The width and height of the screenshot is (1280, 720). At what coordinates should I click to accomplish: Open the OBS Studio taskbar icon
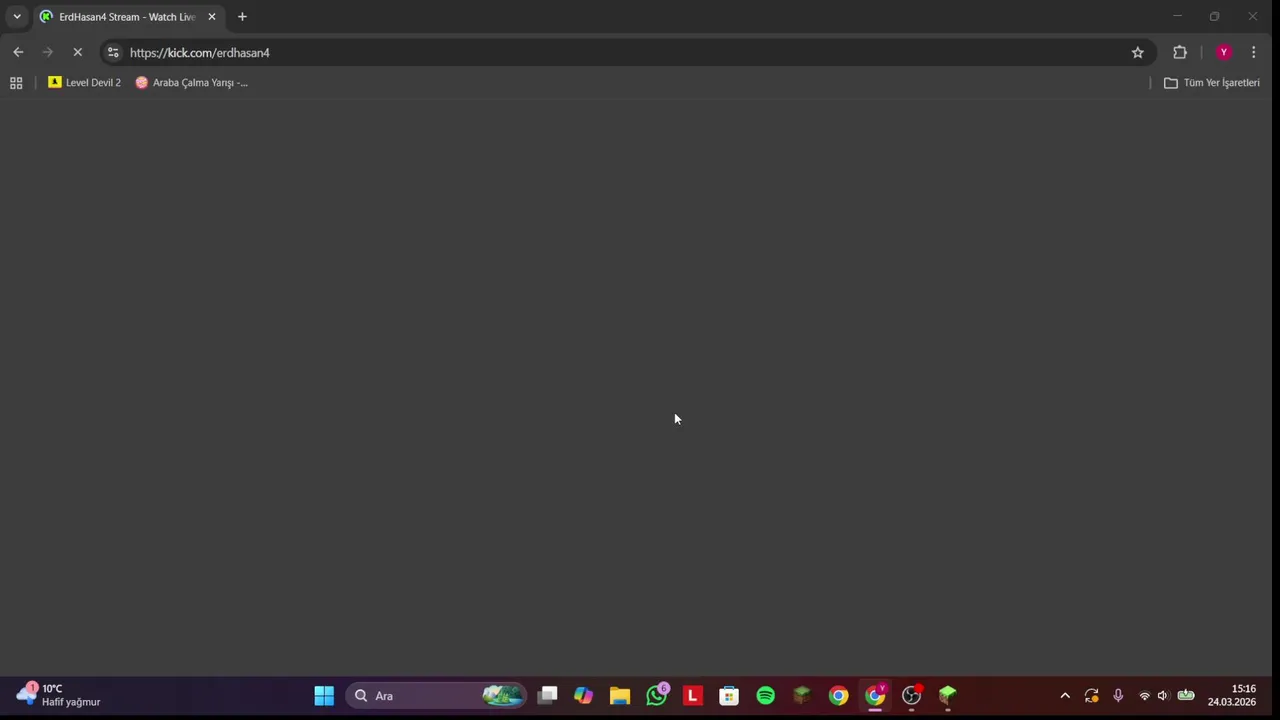pos(912,696)
